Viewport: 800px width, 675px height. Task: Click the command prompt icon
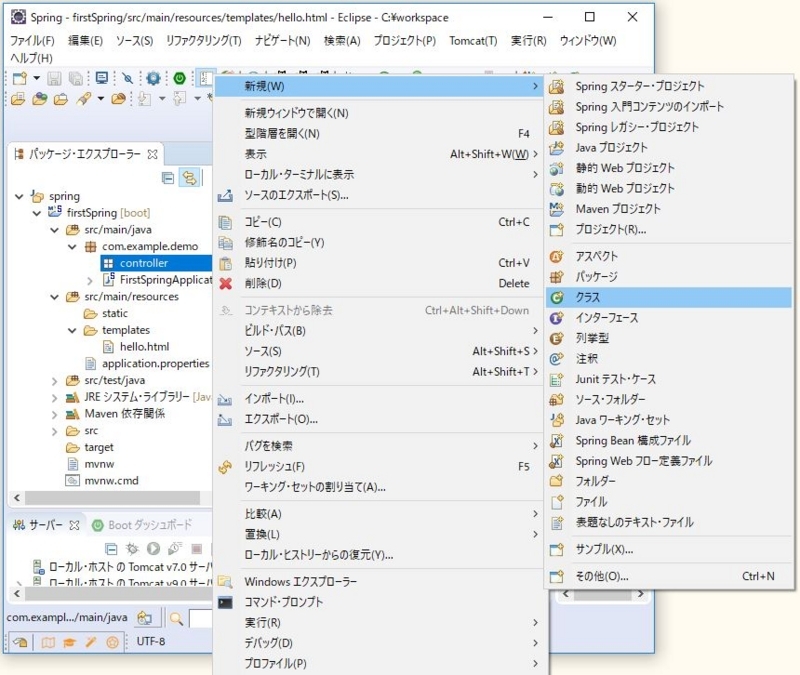[x=225, y=603]
